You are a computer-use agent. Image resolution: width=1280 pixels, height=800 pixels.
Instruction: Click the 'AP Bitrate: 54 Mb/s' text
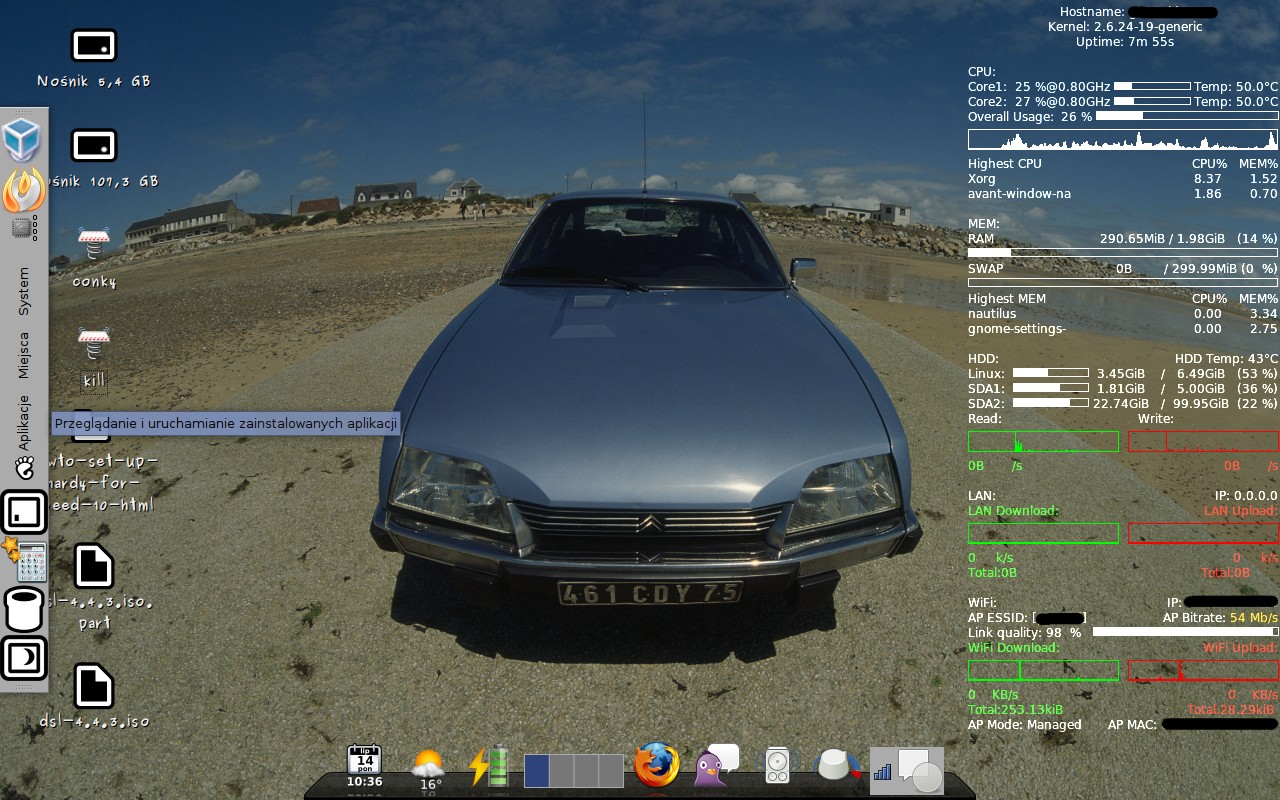[1220, 618]
